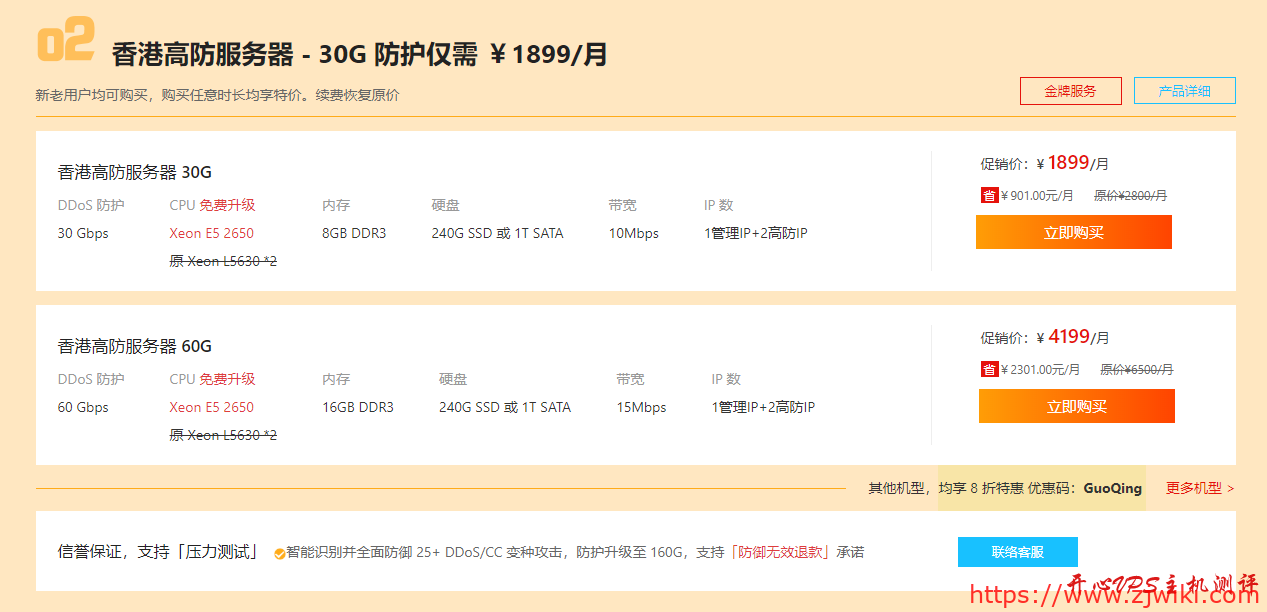
Task: Select the GuoQing coupon code
Action: (1112, 488)
